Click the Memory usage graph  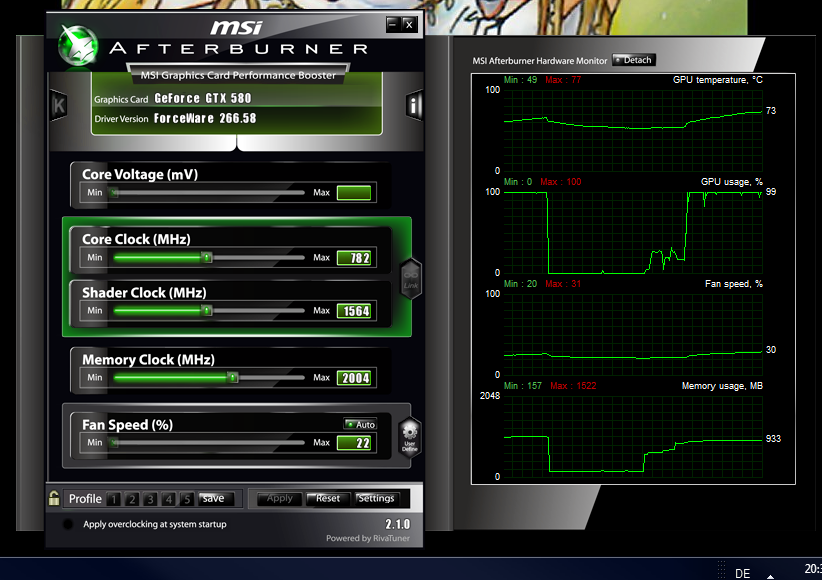click(633, 436)
